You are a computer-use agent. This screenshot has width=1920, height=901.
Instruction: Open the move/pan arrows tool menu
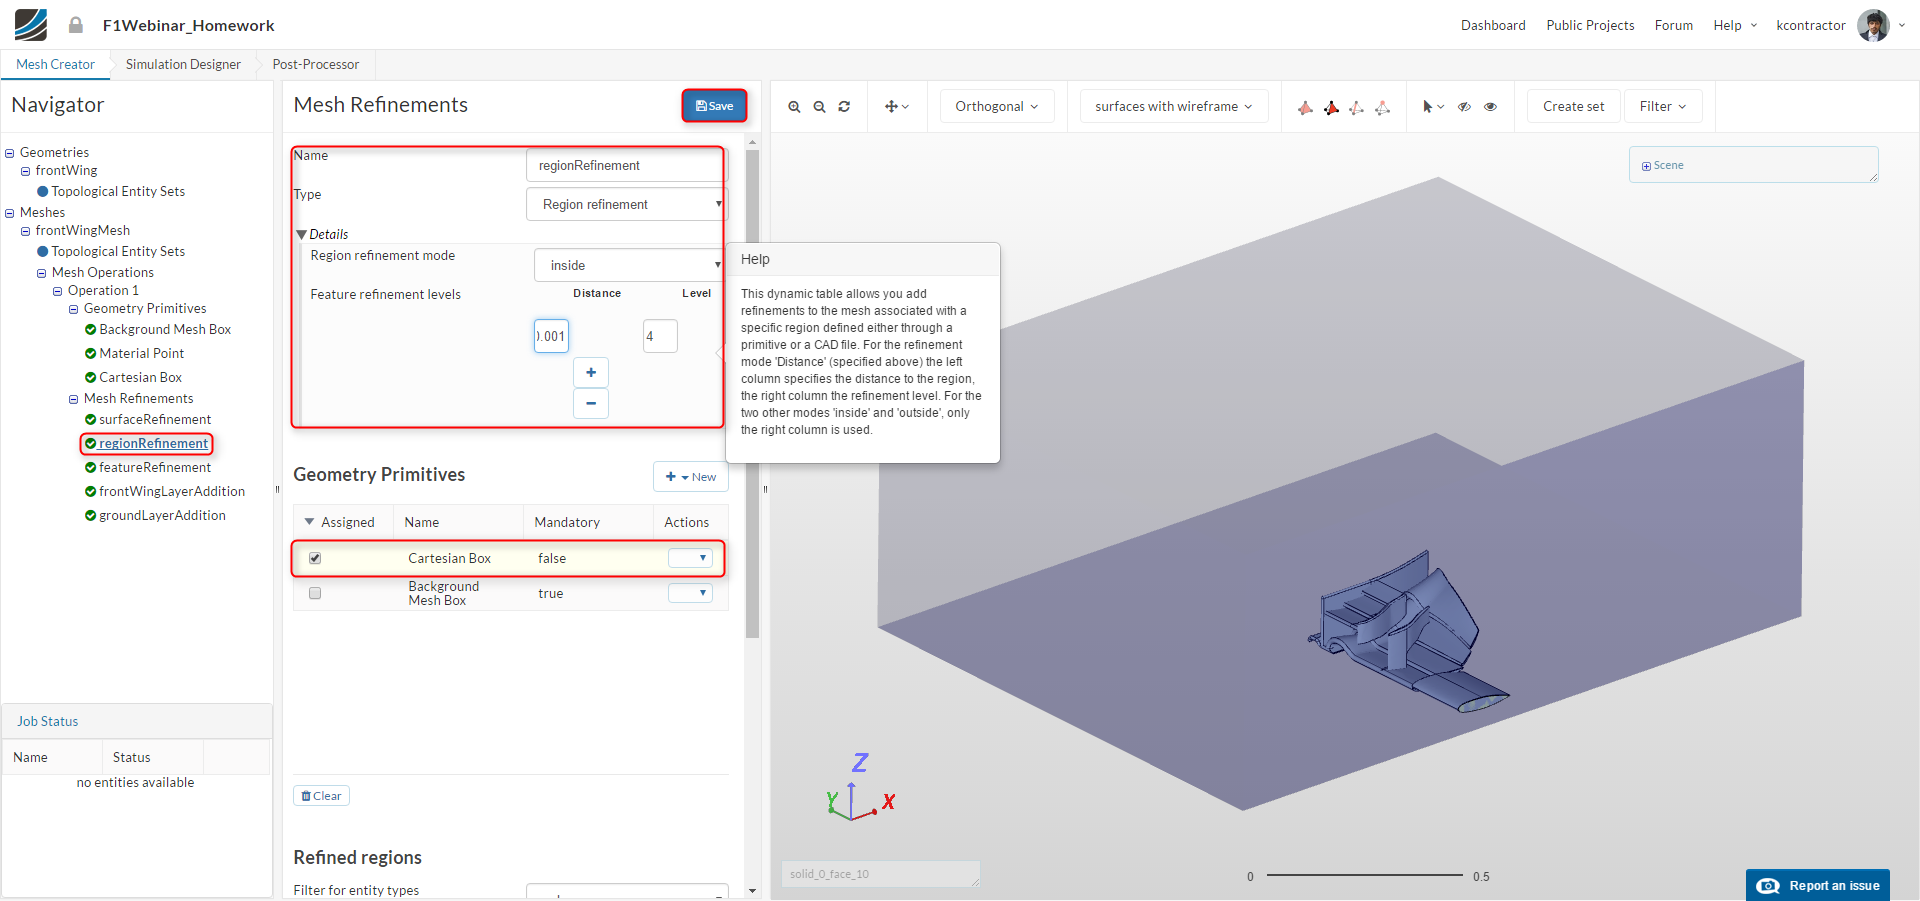(896, 107)
